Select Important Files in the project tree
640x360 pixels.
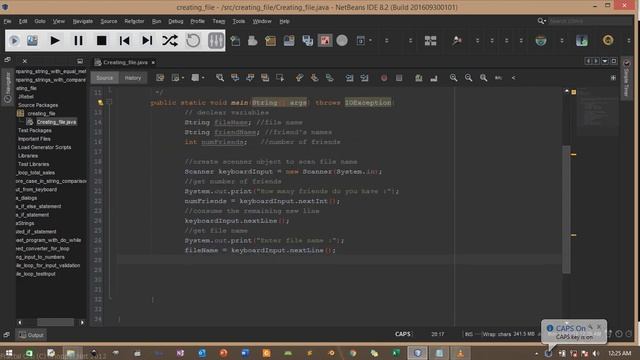[34, 139]
